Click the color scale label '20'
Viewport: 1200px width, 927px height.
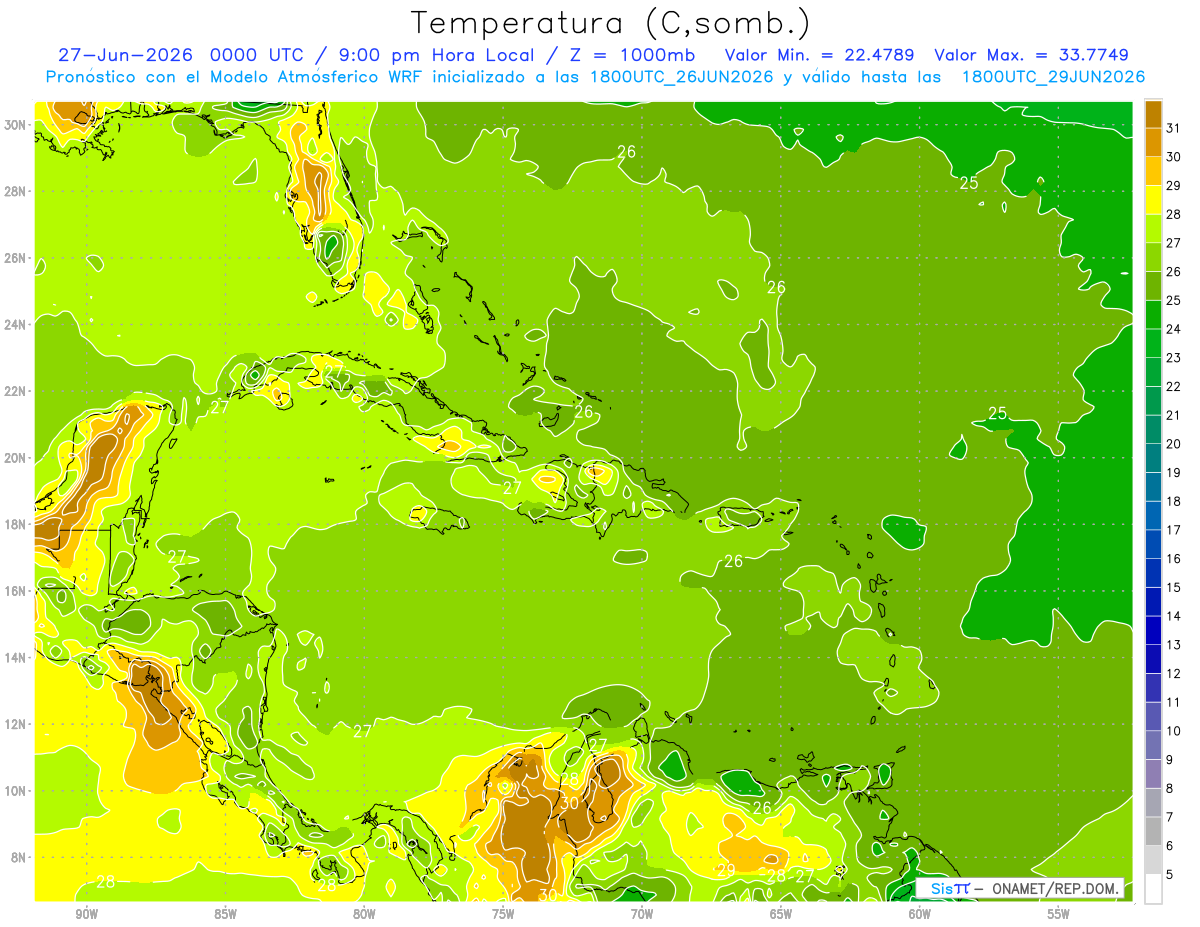(x=1174, y=443)
